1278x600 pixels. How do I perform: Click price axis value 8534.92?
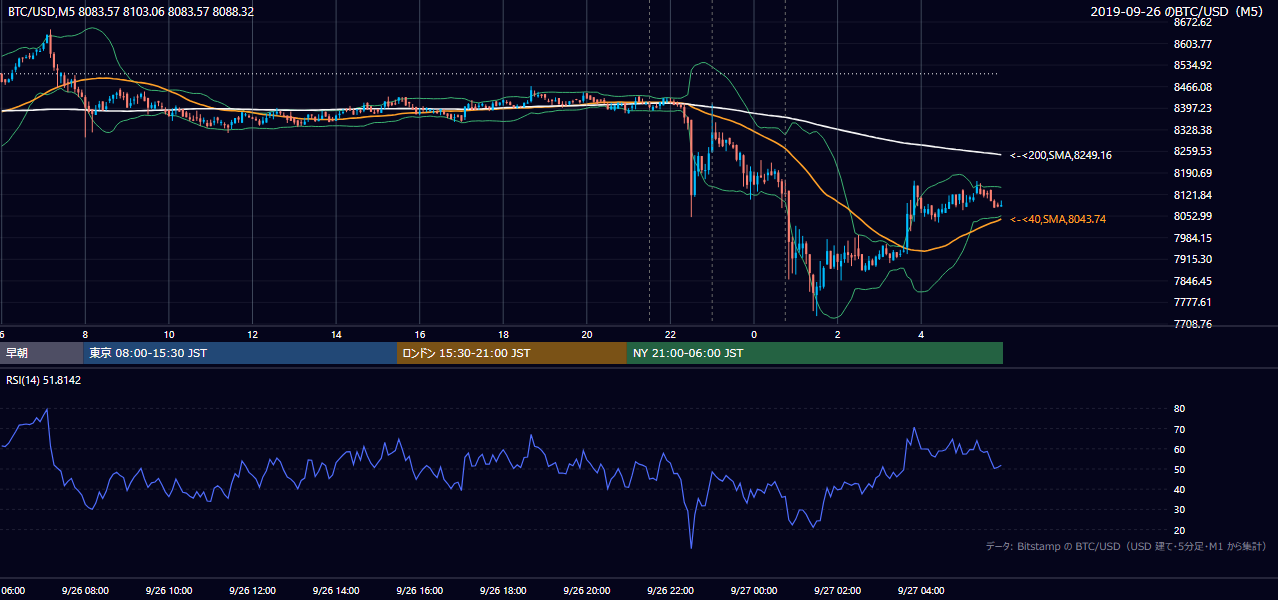pos(1193,66)
